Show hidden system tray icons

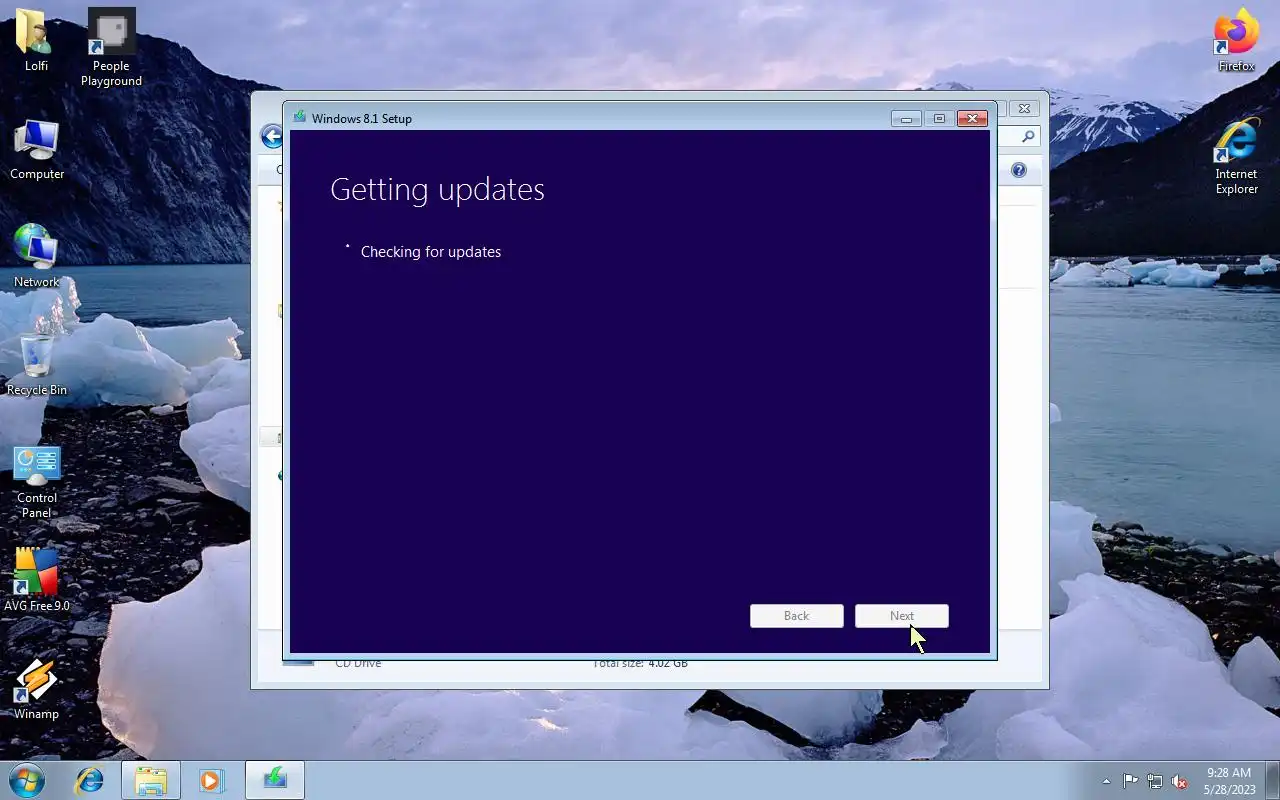click(1106, 781)
